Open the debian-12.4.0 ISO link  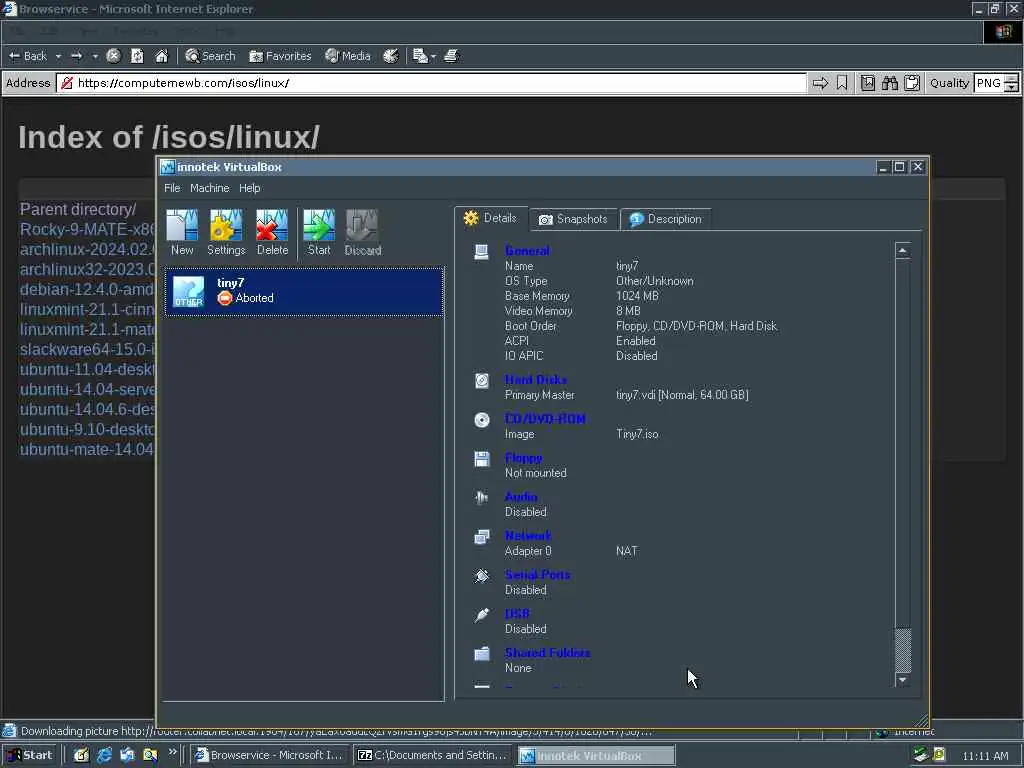88,289
